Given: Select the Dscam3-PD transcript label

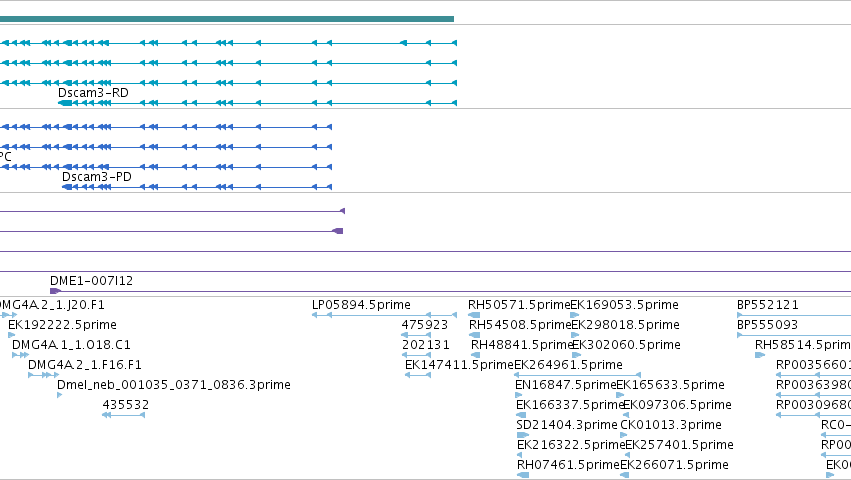Looking at the screenshot, I should click(x=97, y=177).
